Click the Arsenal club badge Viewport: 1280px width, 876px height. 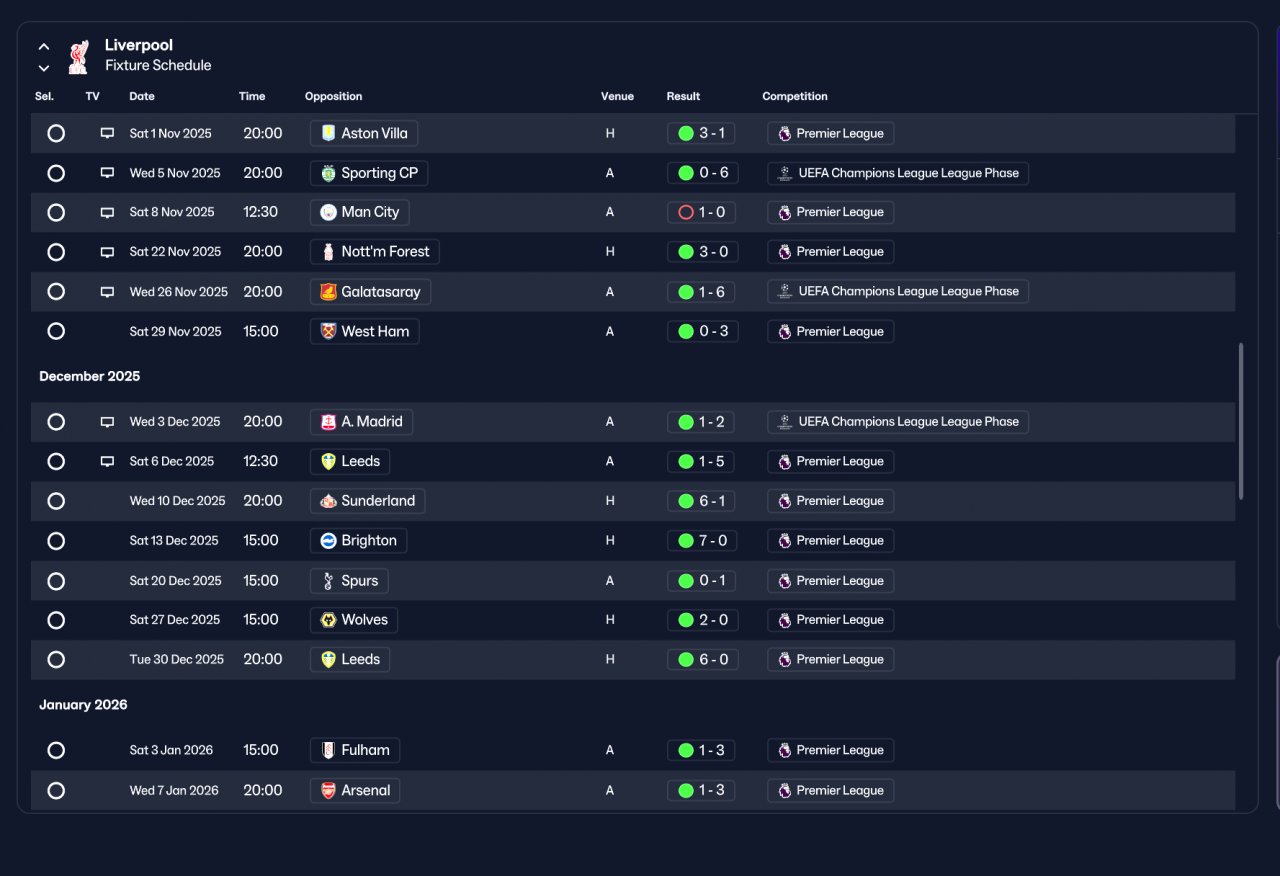coord(328,791)
